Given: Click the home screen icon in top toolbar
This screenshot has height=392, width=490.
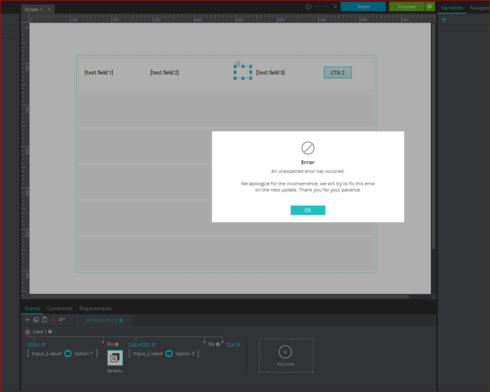Looking at the screenshot, I should (x=309, y=7).
